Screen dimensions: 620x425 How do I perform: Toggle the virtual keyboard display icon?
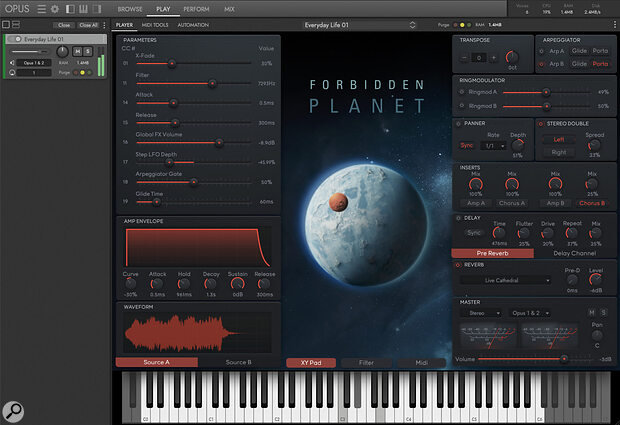(x=83, y=9)
